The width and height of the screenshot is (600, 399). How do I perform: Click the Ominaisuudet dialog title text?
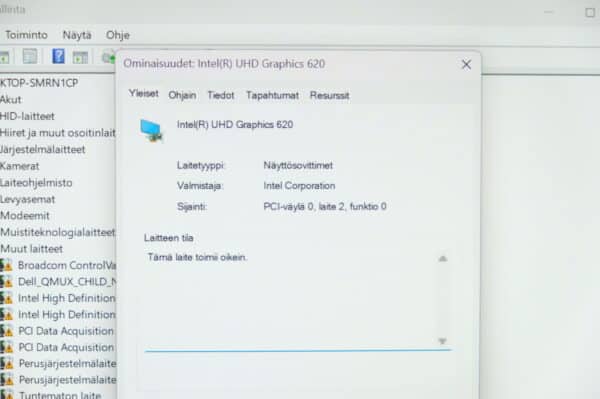coord(224,64)
